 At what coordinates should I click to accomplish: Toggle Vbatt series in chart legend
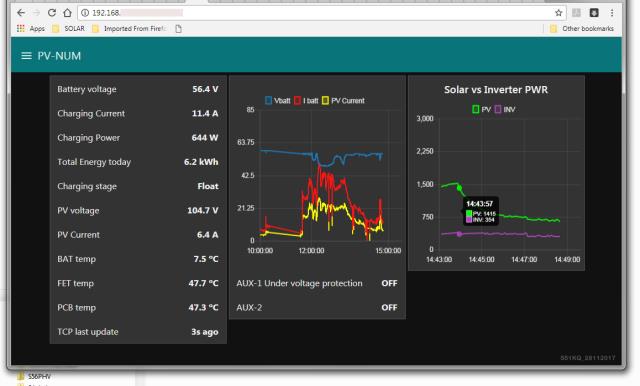coord(278,100)
